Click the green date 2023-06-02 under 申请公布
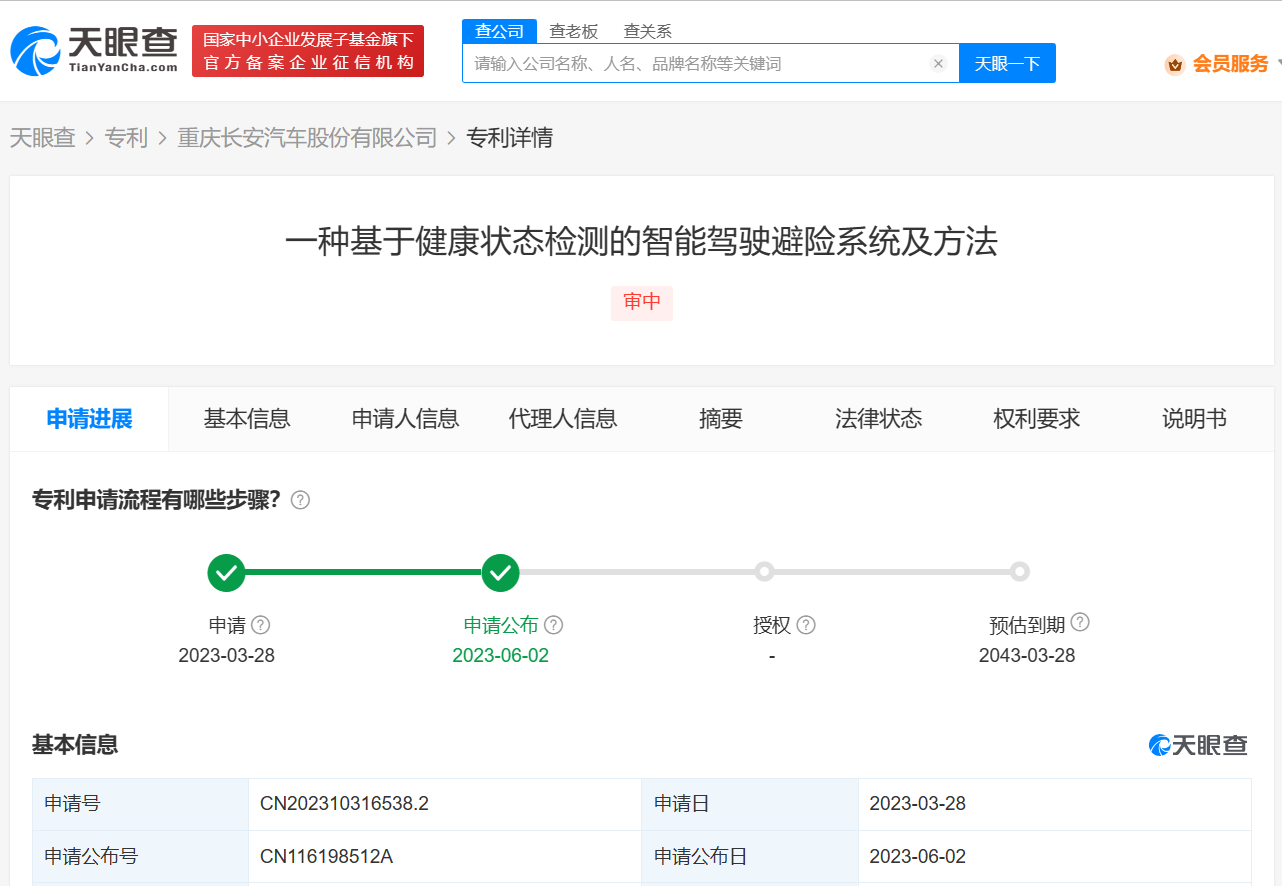 [x=500, y=656]
